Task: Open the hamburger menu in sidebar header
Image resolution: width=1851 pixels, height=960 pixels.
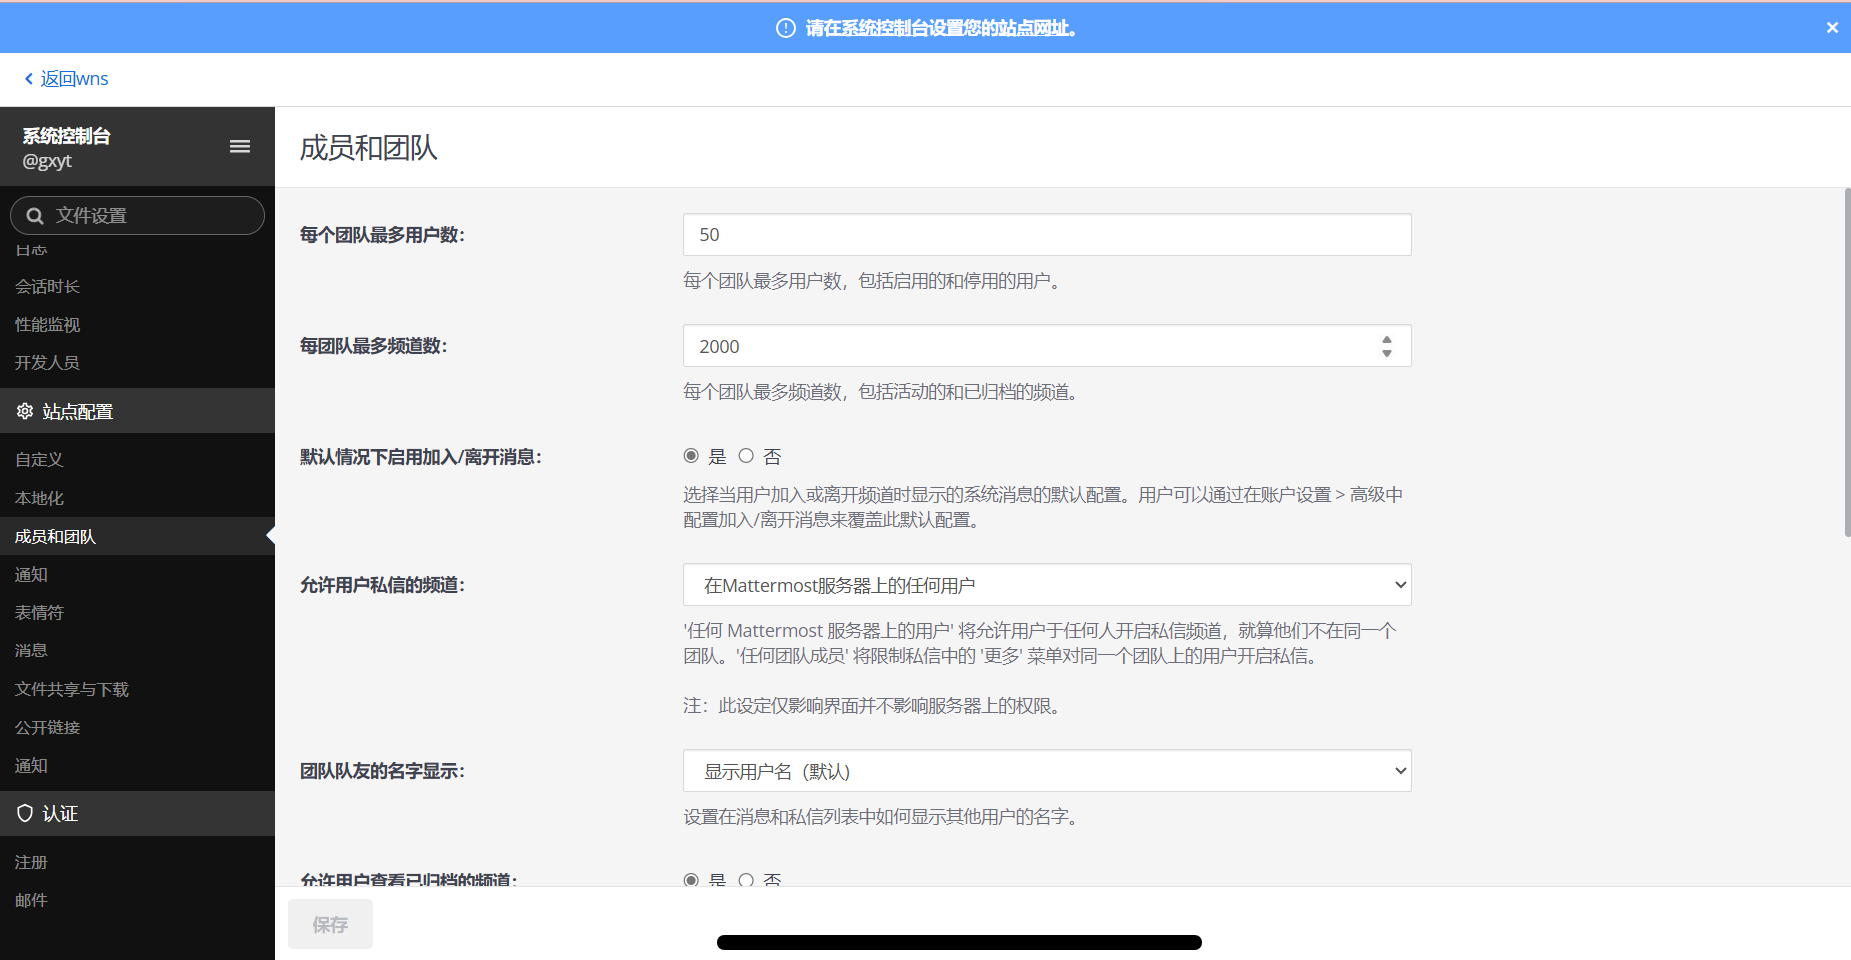Action: (240, 146)
